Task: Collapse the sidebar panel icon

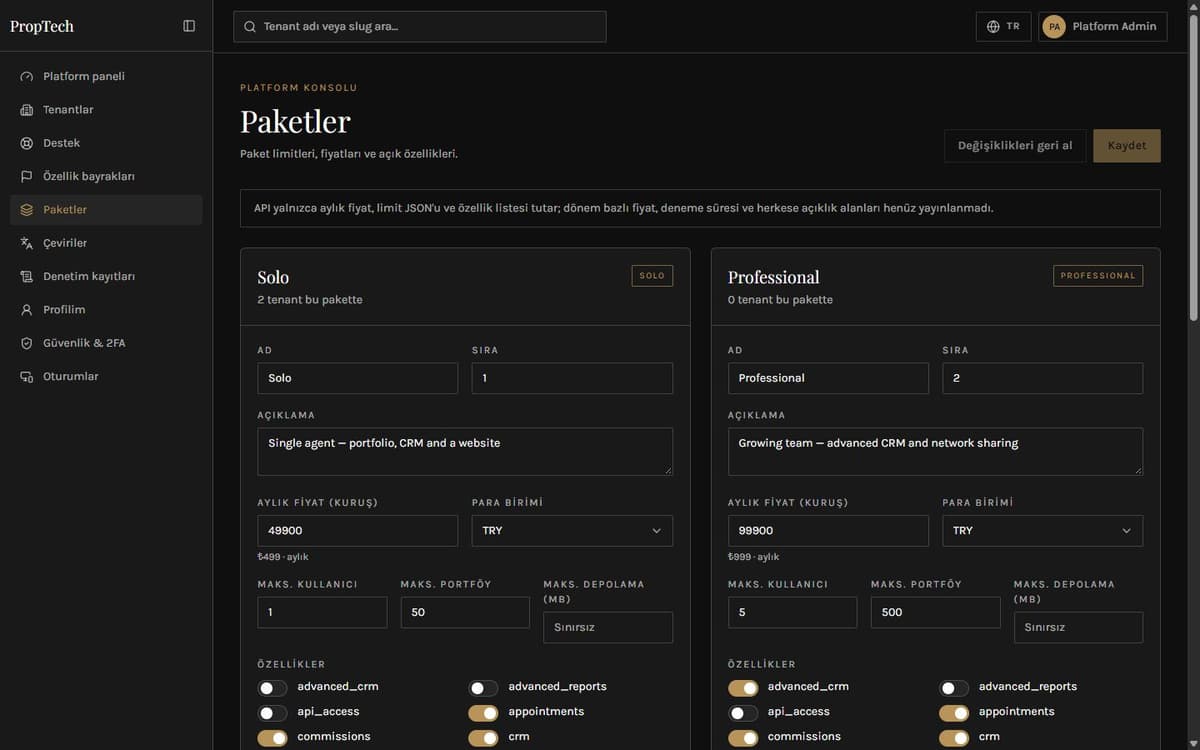Action: [x=189, y=26]
